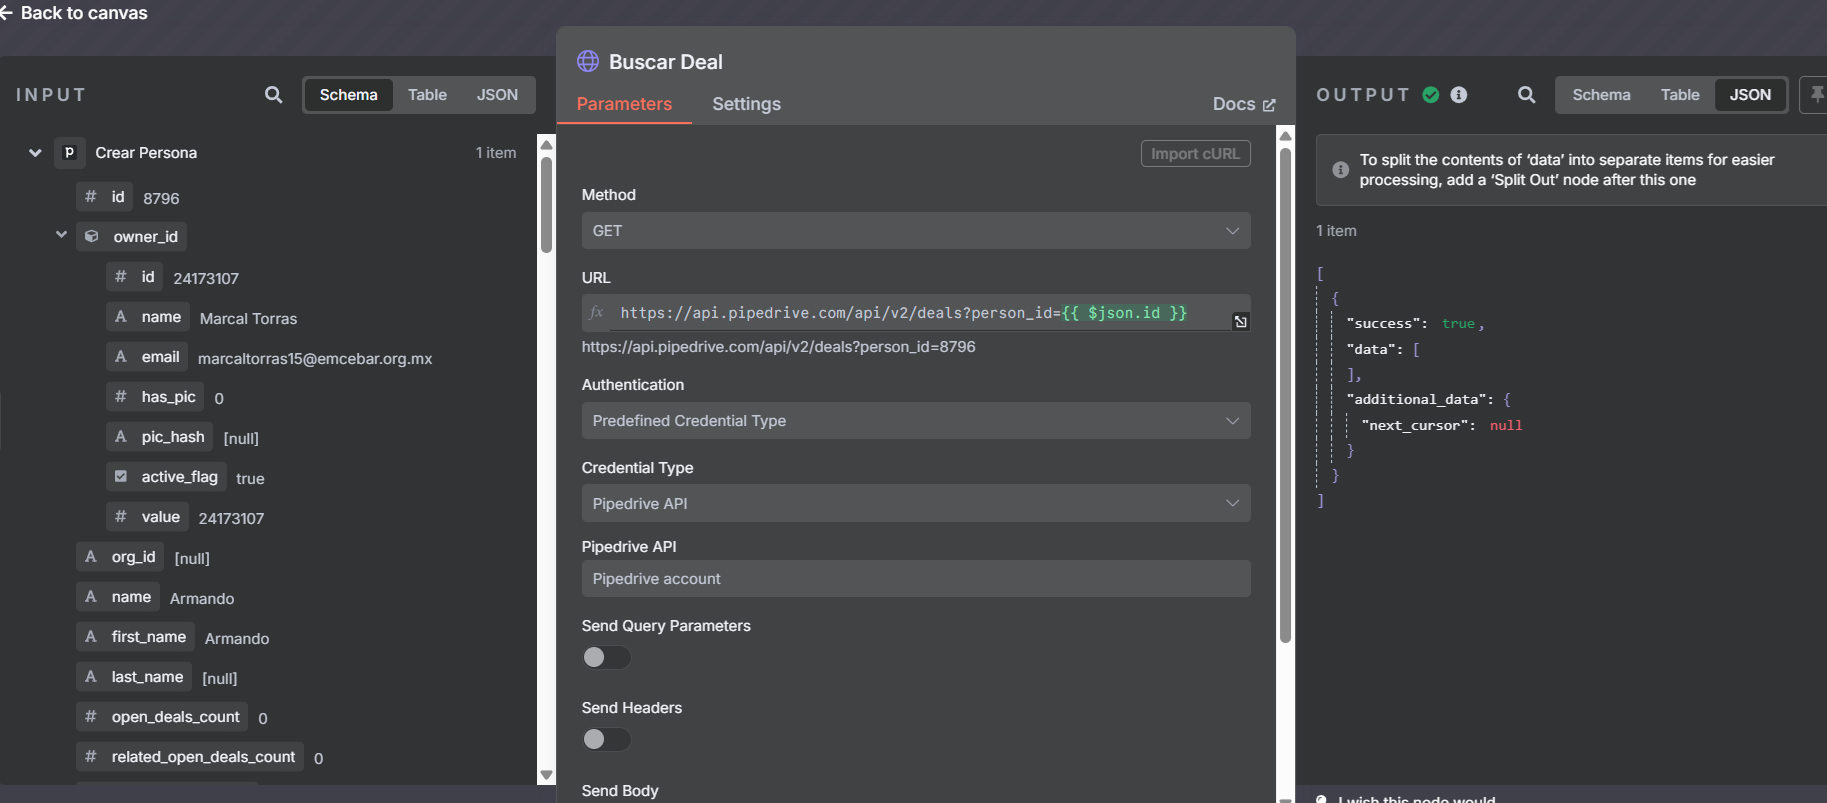The height and width of the screenshot is (803, 1827).
Task: Click the "success": true line in output
Action: pos(1415,324)
